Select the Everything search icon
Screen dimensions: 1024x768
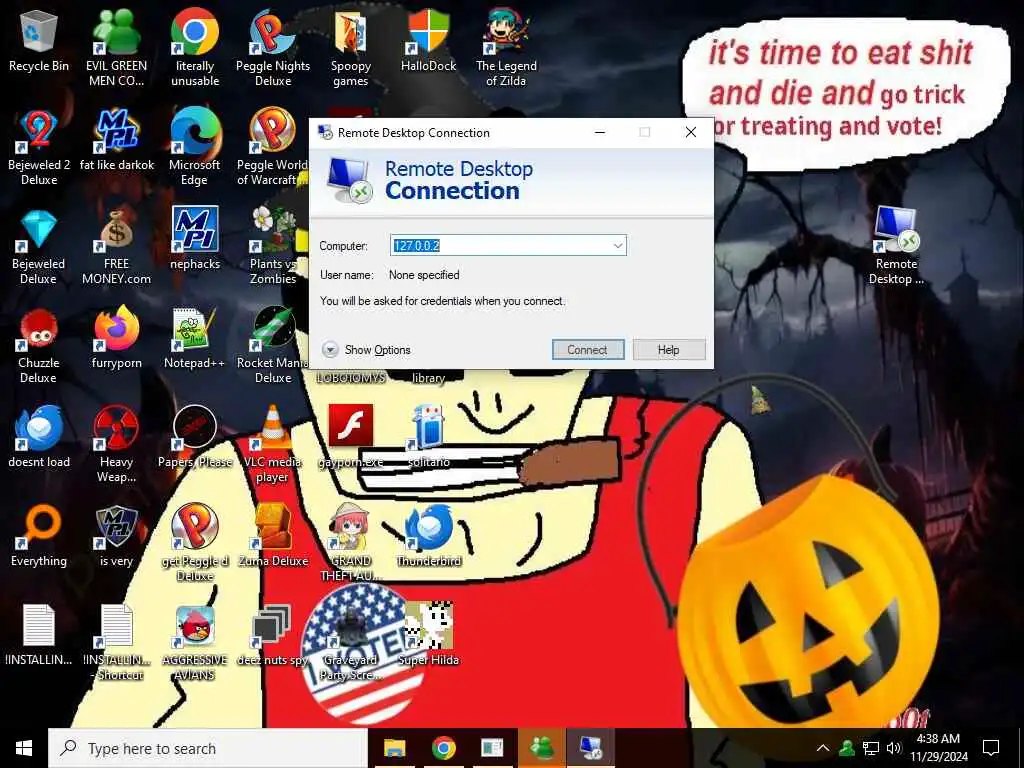[x=39, y=536]
